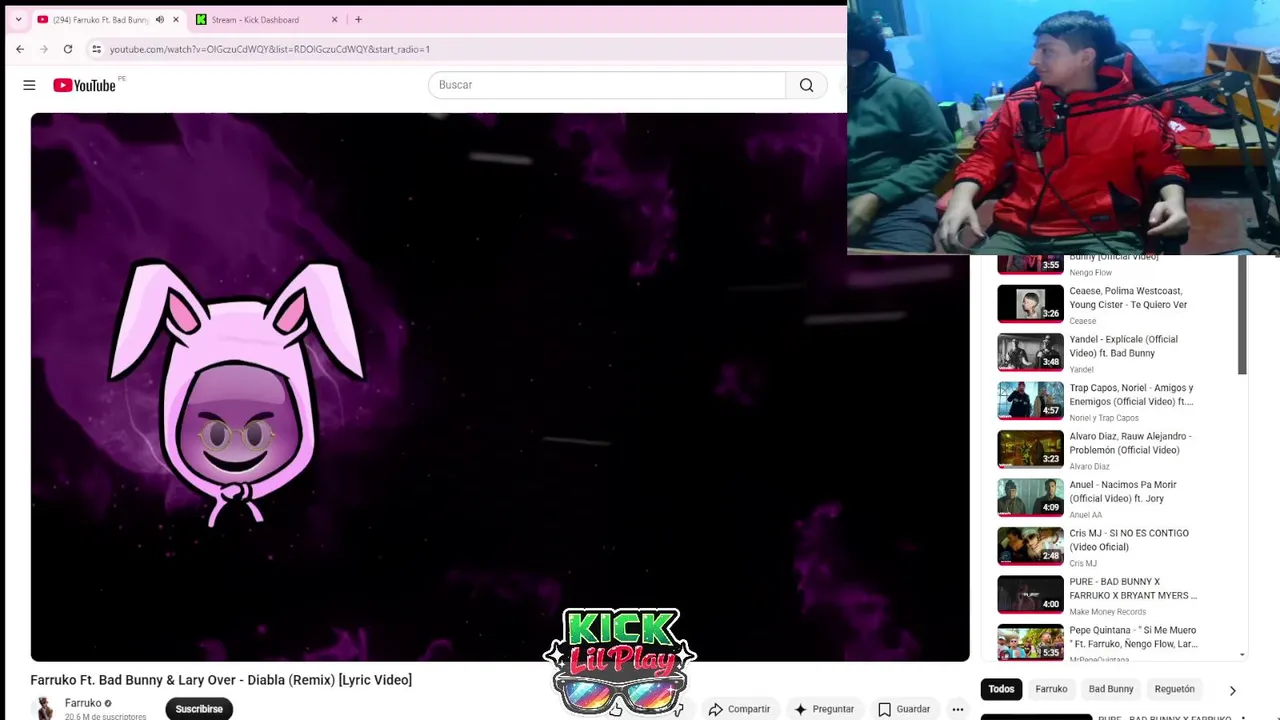Close the Kick Dashboard tab
This screenshot has height=720, width=1280.
pyautogui.click(x=335, y=19)
